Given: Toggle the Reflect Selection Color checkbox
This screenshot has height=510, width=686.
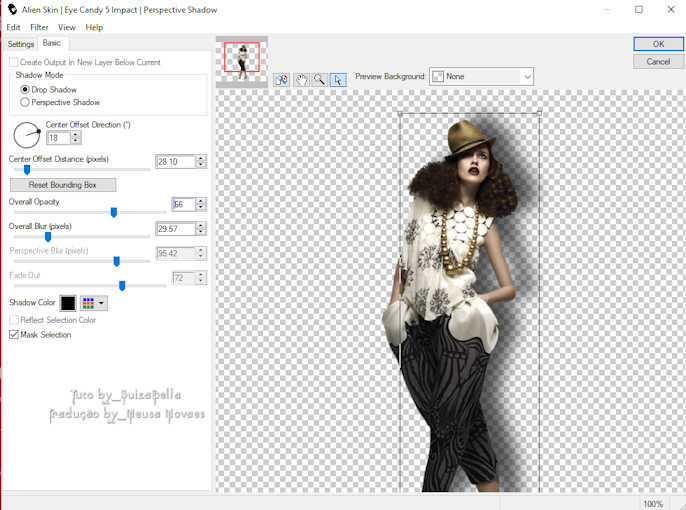Looking at the screenshot, I should tap(14, 320).
